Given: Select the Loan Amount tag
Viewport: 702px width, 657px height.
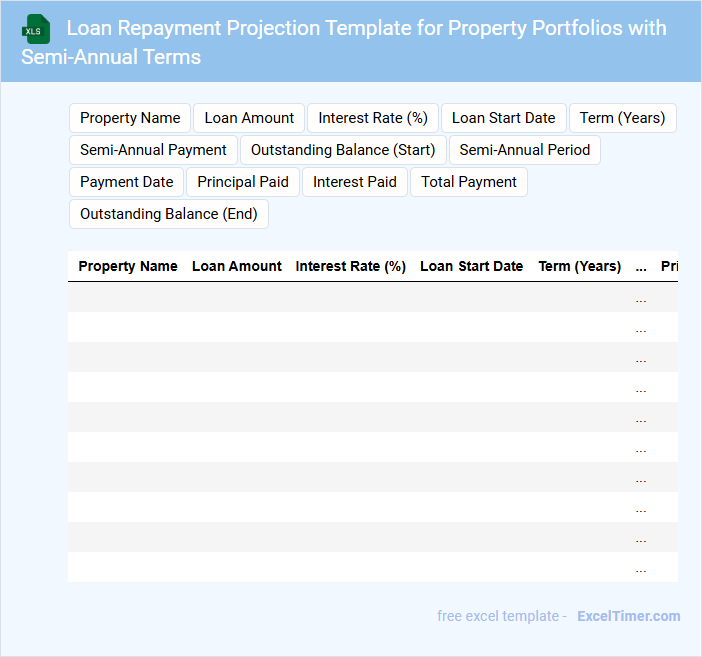Looking at the screenshot, I should 249,118.
